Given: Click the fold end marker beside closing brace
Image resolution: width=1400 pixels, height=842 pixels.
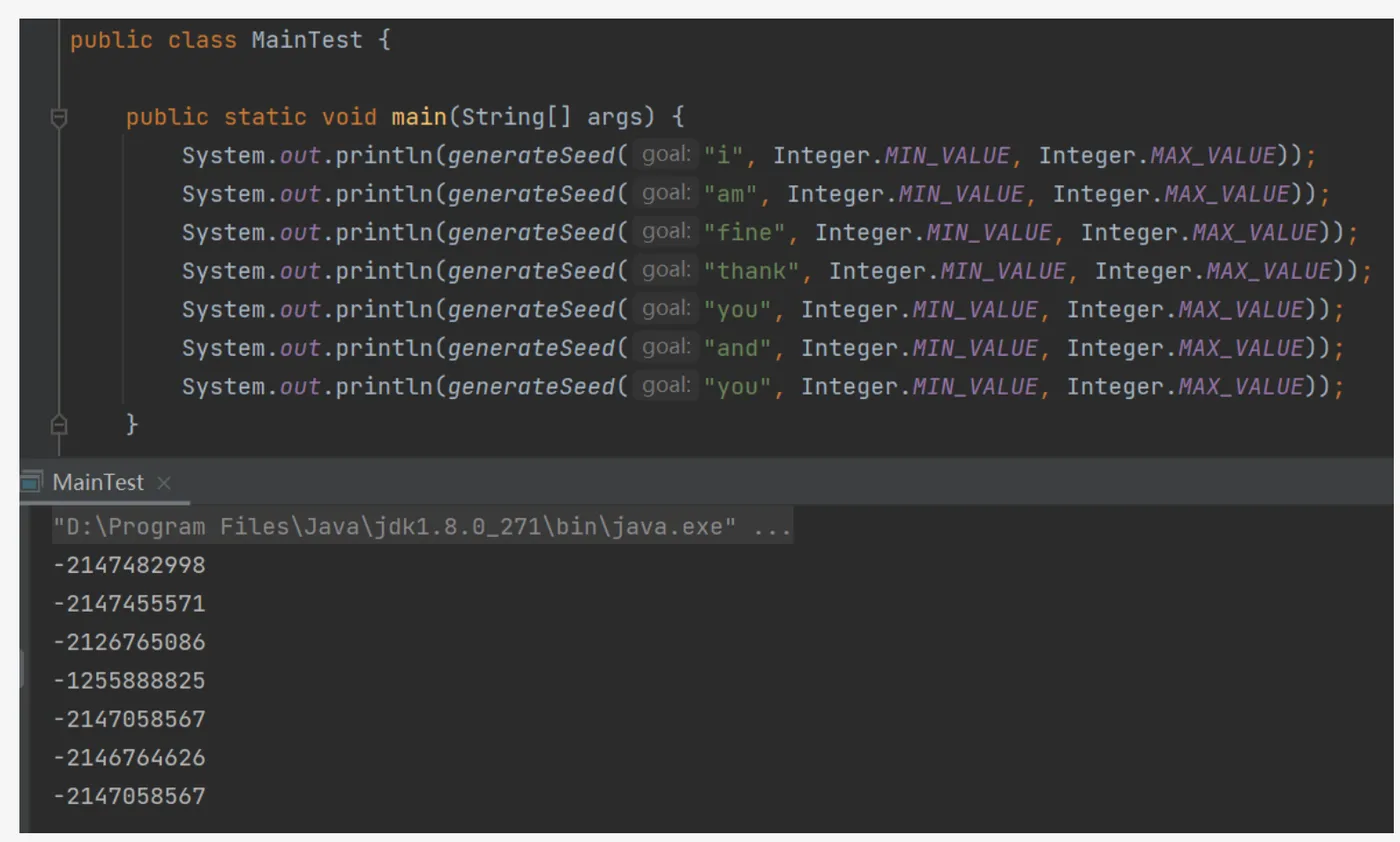Looking at the screenshot, I should coord(59,424).
